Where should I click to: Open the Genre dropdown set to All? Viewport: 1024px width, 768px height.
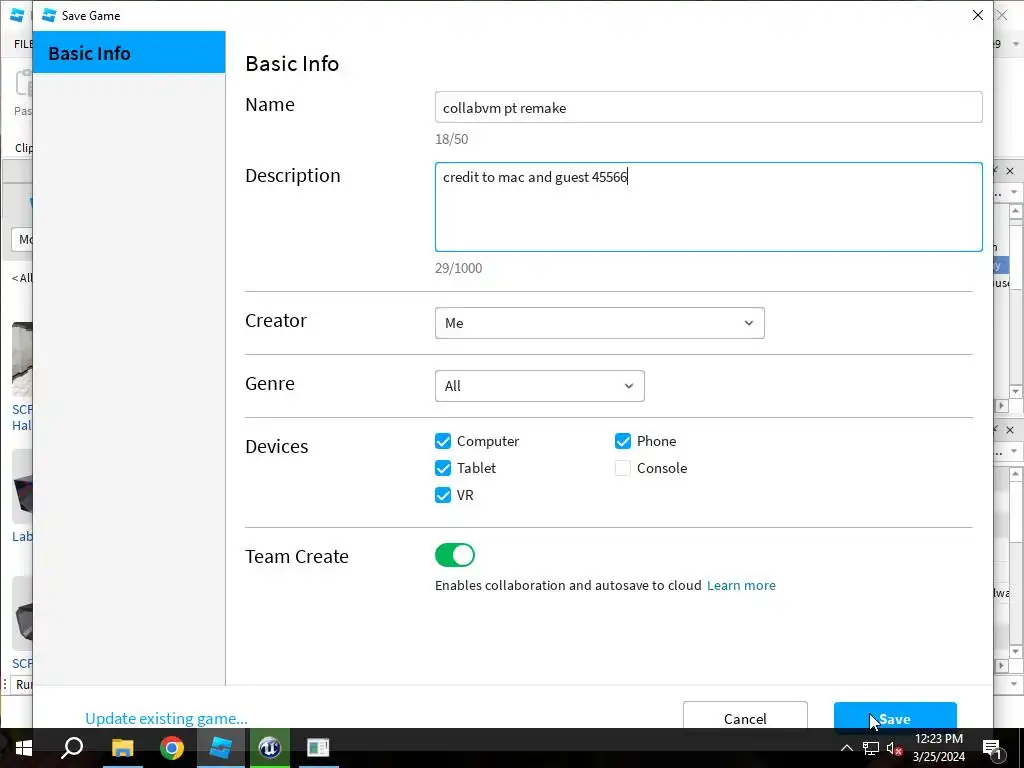539,386
